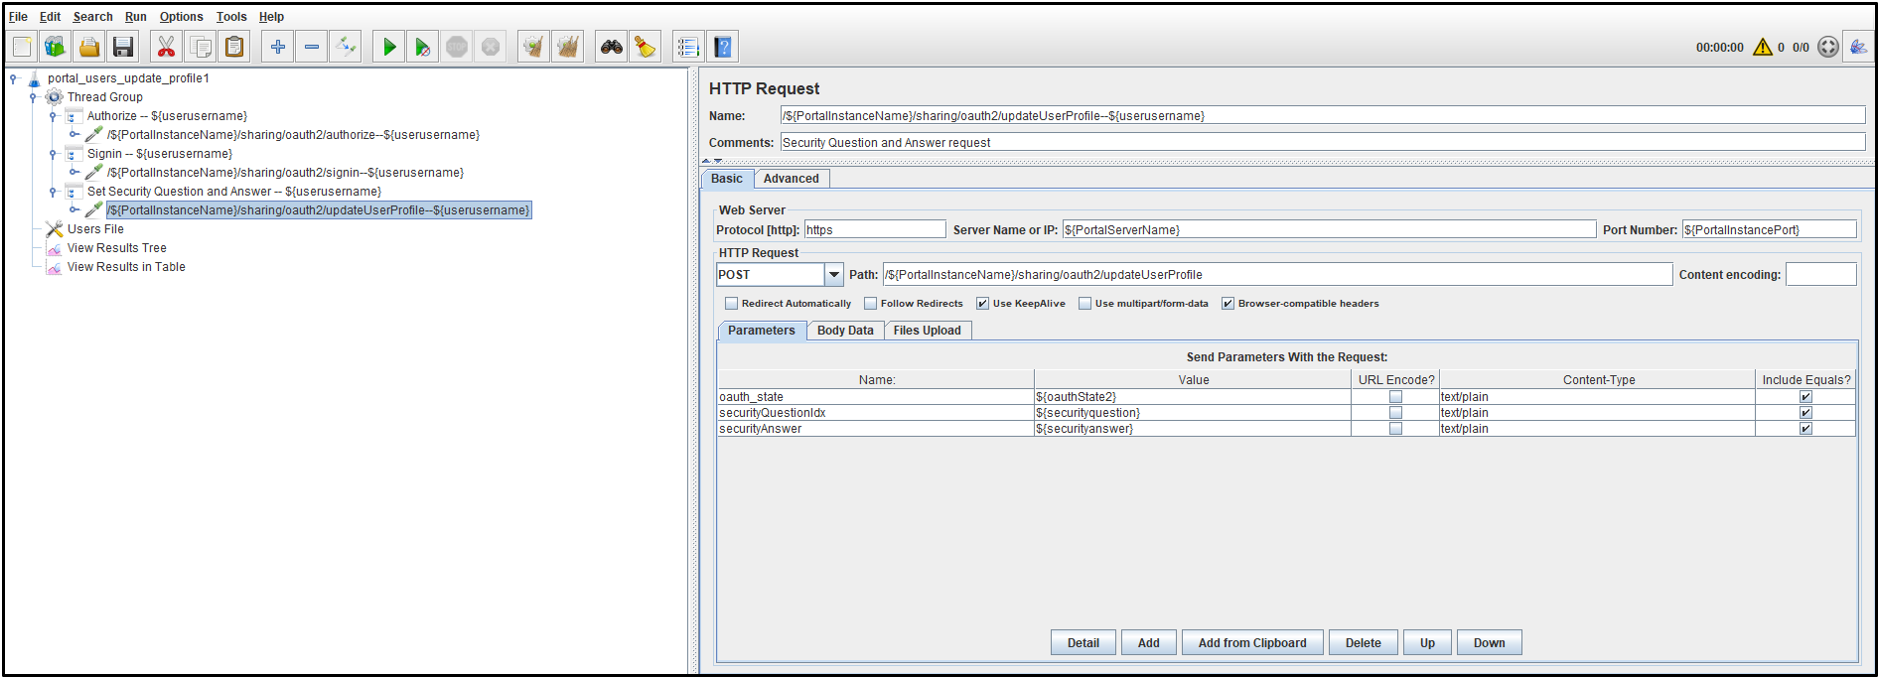
Task: Toggle expander beside updateUserProfile sampler
Action: [x=74, y=210]
